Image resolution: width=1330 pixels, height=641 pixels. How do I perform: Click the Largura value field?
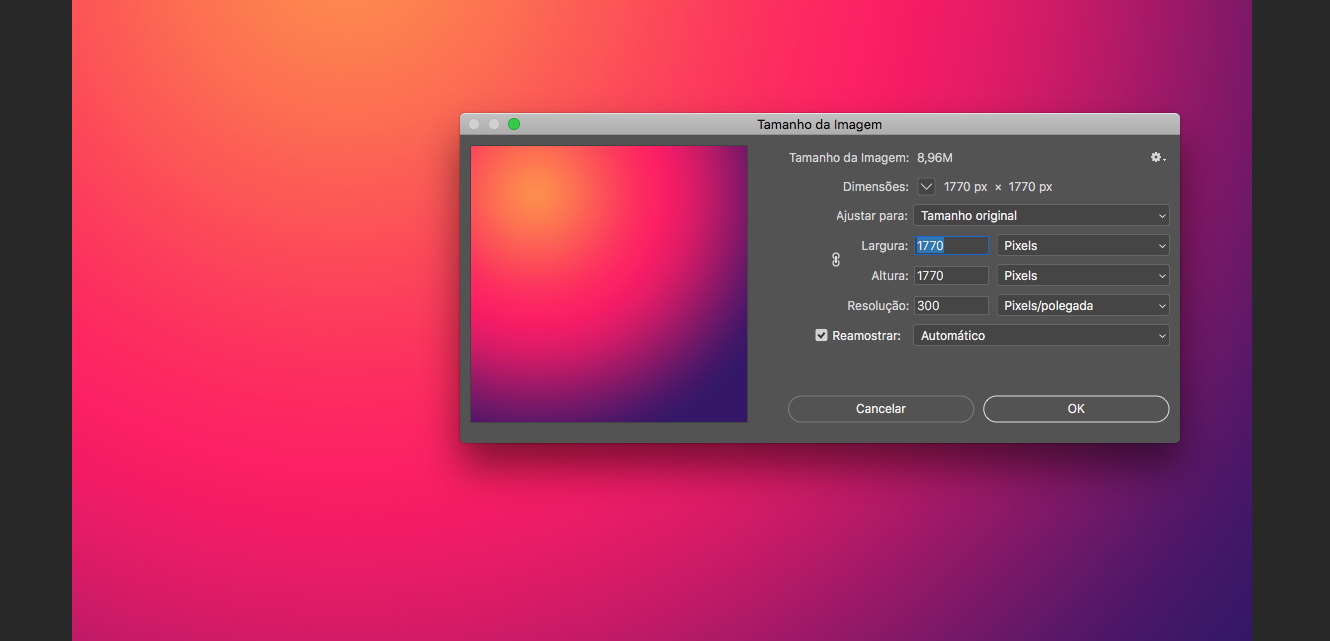pos(951,246)
